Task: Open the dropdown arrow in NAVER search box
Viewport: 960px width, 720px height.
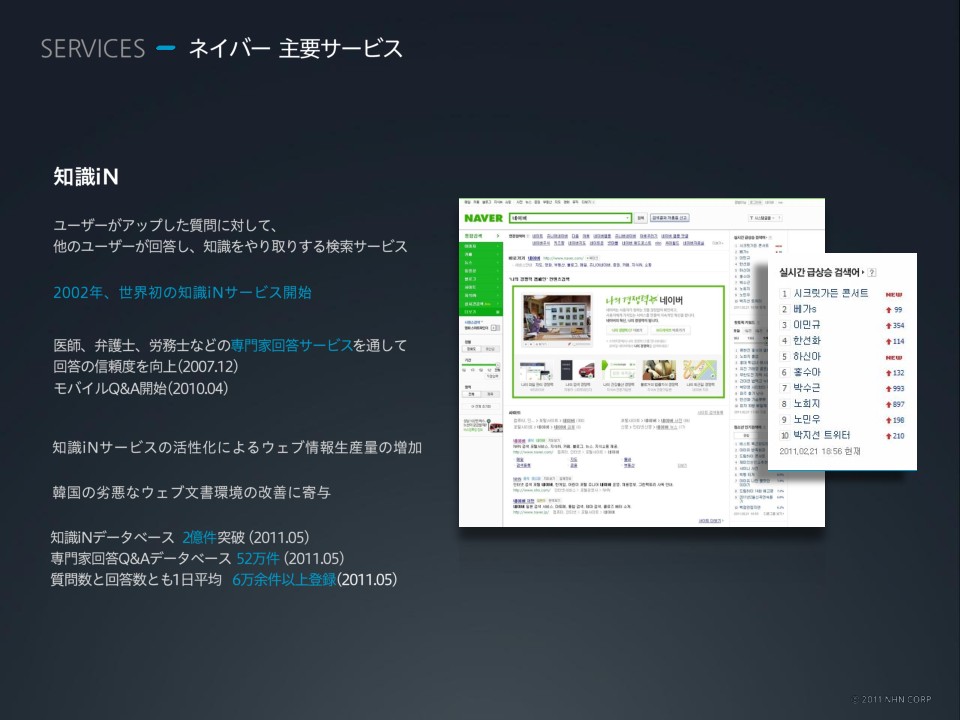Action: (x=628, y=218)
